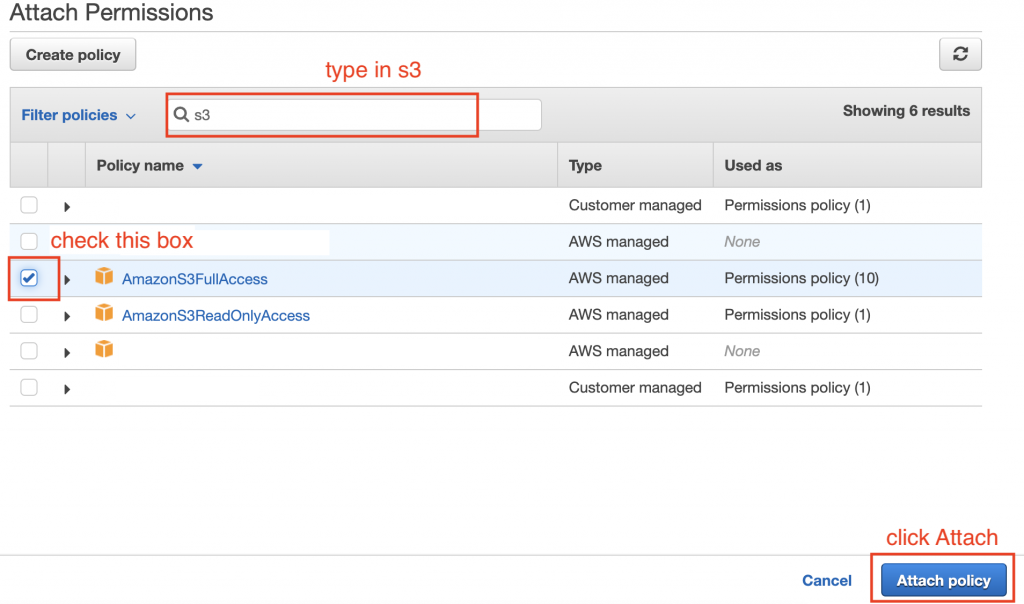Expand the last Customer managed policy row
The height and width of the screenshot is (604, 1024).
[x=67, y=390]
